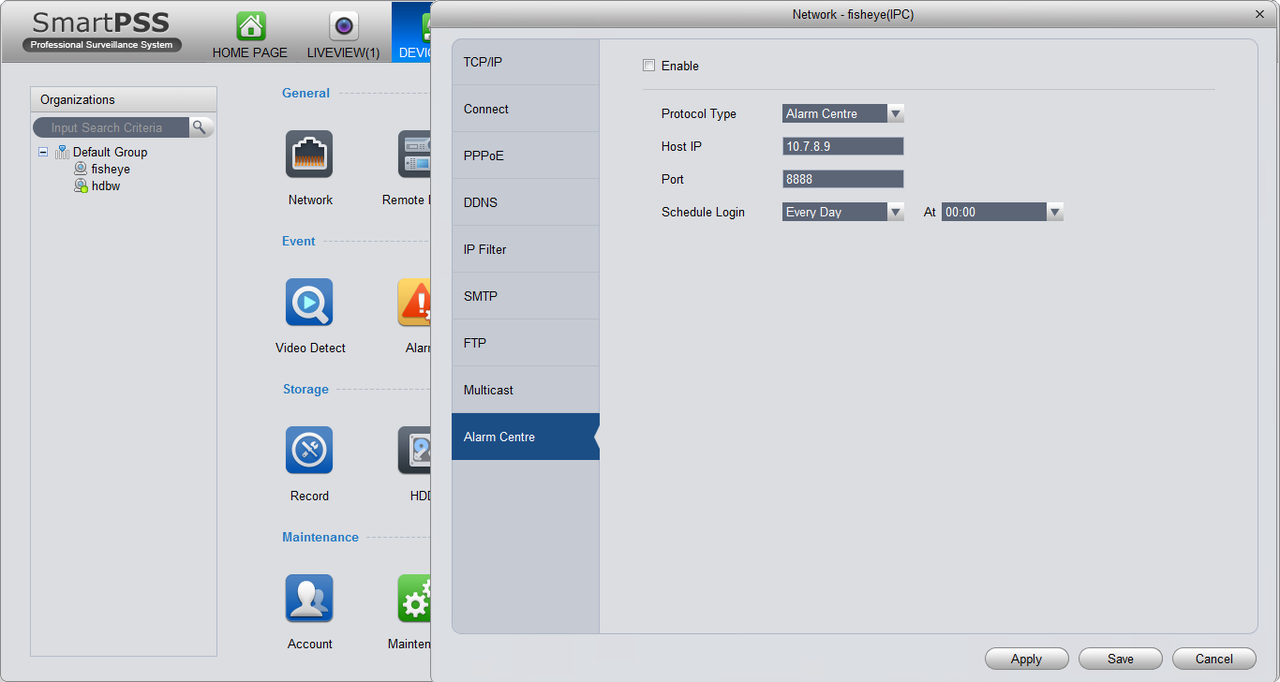
Task: Open the PPPoE settings tab
Action: (525, 156)
